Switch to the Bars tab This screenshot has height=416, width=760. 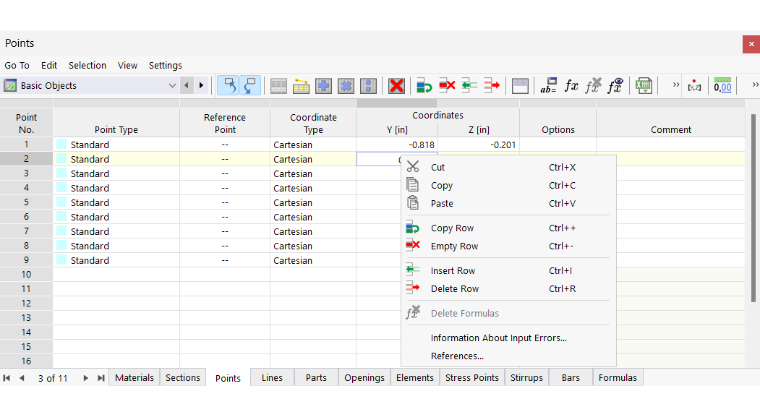(570, 378)
